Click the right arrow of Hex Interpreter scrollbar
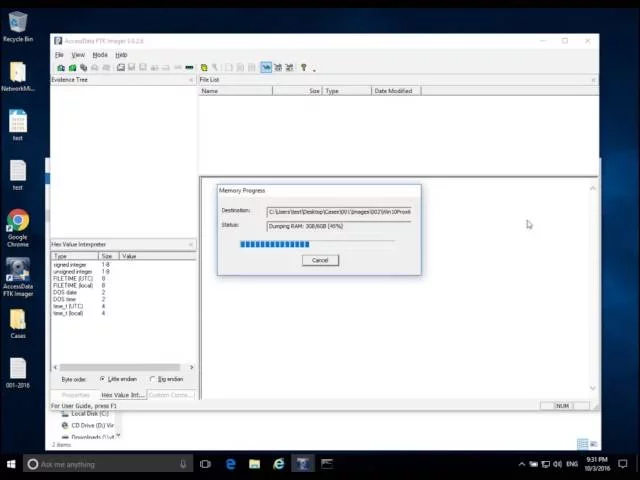 pyautogui.click(x=191, y=367)
